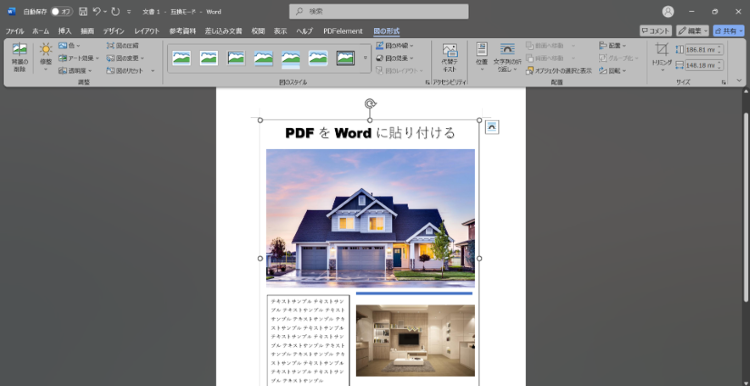The height and width of the screenshot is (386, 750).
Task: Open the 図のスタイル dialog launcher
Action: point(427,83)
